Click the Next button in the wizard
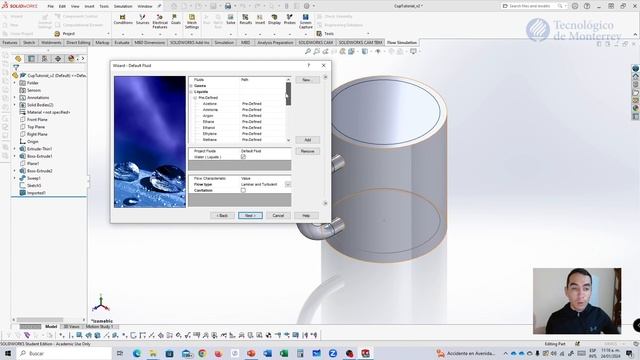This screenshot has width=640, height=360. point(250,215)
